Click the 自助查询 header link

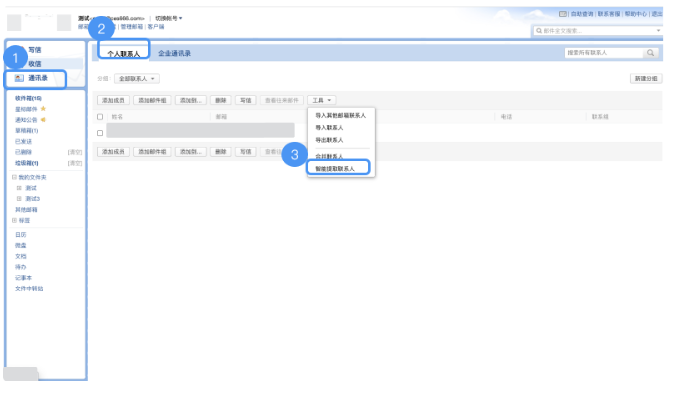click(582, 14)
